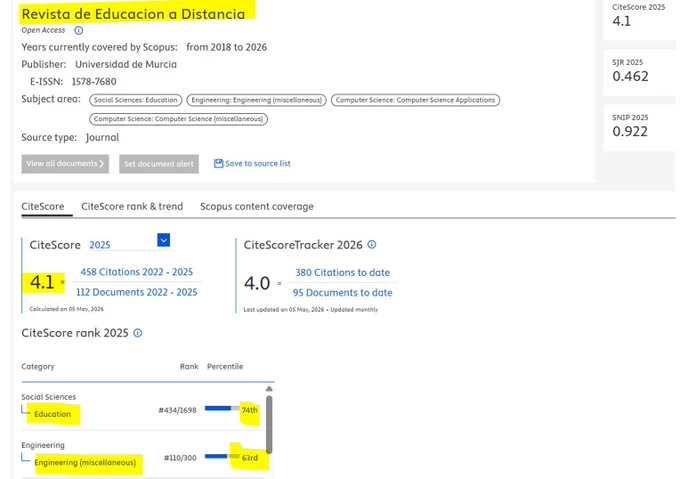The height and width of the screenshot is (479, 680).
Task: Click the 74th percentile value
Action: [x=249, y=410]
